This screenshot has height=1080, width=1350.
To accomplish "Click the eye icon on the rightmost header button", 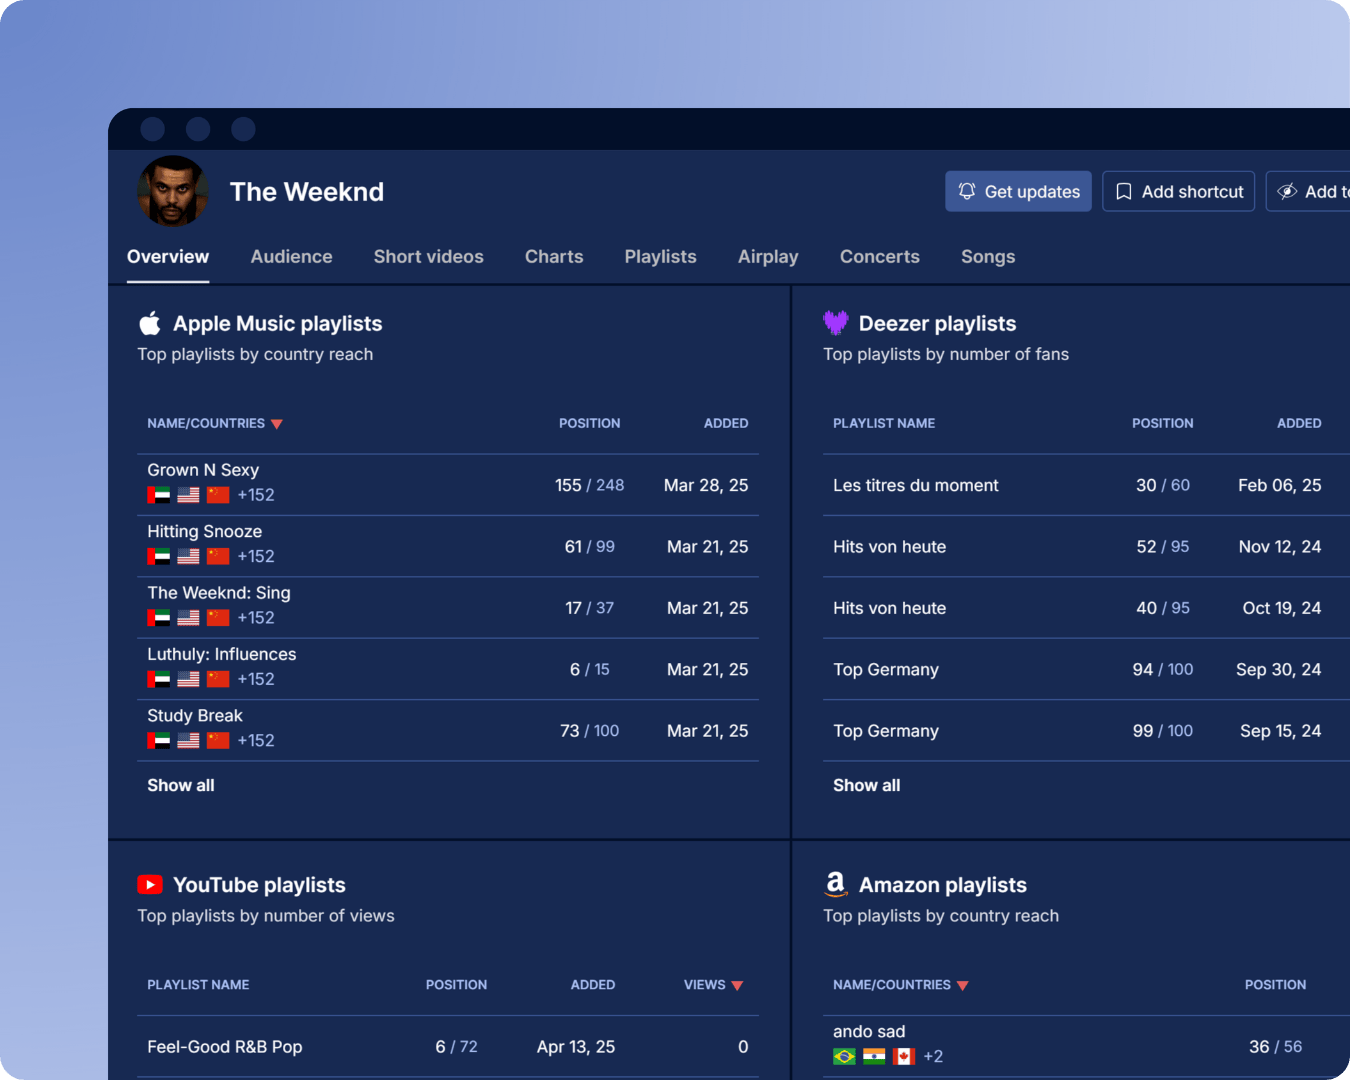I will (1289, 191).
